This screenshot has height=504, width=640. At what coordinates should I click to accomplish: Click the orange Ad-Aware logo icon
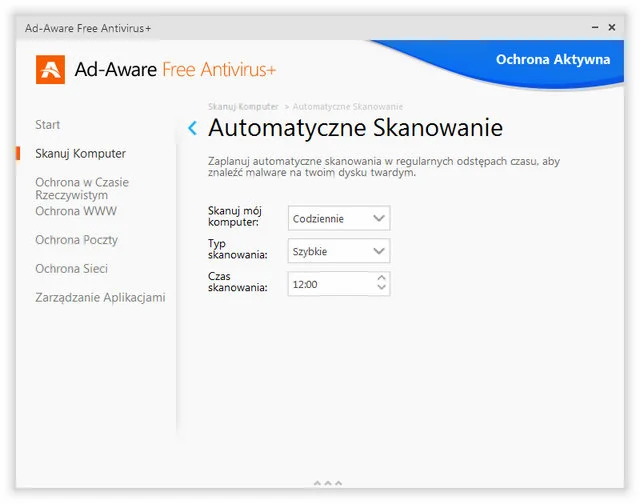point(50,69)
